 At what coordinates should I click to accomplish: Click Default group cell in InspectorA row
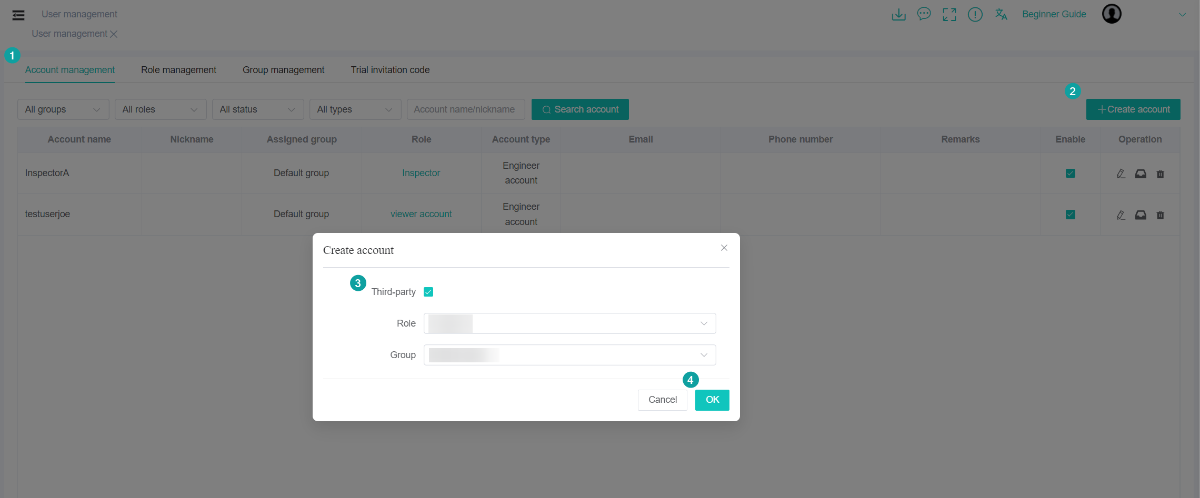coord(301,173)
